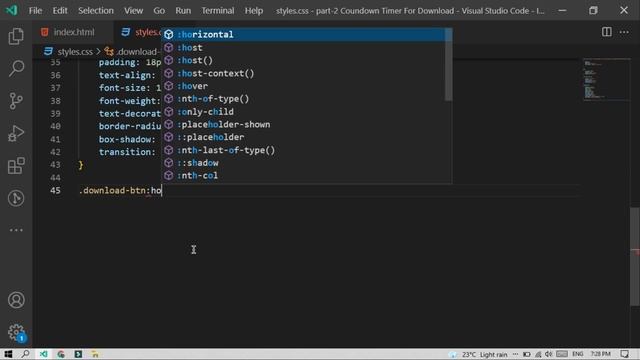Open the Manage gear icon
The height and width of the screenshot is (360, 640).
click(16, 332)
